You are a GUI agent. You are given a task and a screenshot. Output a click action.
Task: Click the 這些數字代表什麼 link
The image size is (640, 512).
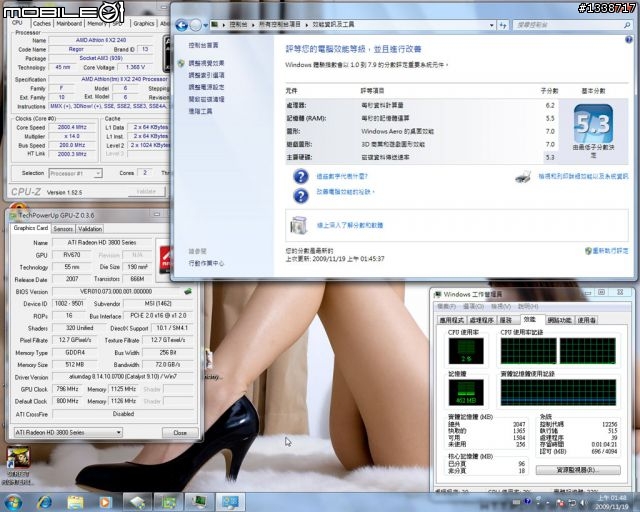[342, 176]
